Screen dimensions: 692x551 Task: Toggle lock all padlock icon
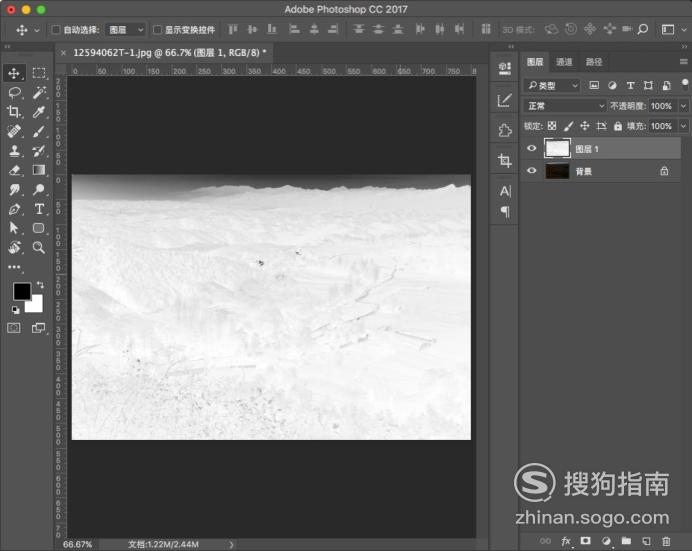pos(618,126)
